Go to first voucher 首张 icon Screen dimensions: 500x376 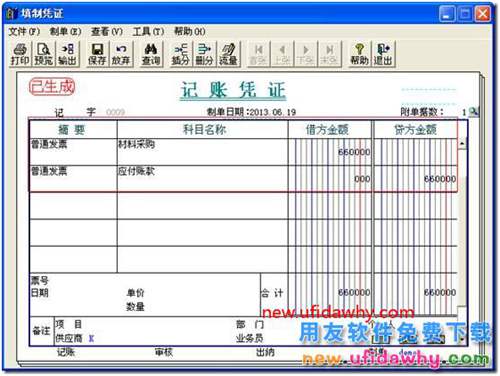(x=258, y=54)
